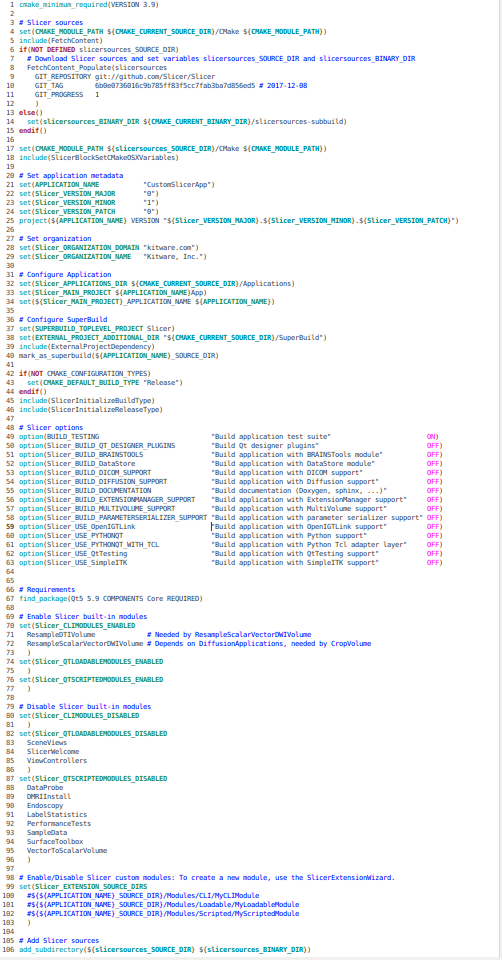Click the GIT_REPOSITORY git://github.com/Slicer/Slicer line
Image resolution: width=502 pixels, height=960 pixels.
click(x=125, y=77)
